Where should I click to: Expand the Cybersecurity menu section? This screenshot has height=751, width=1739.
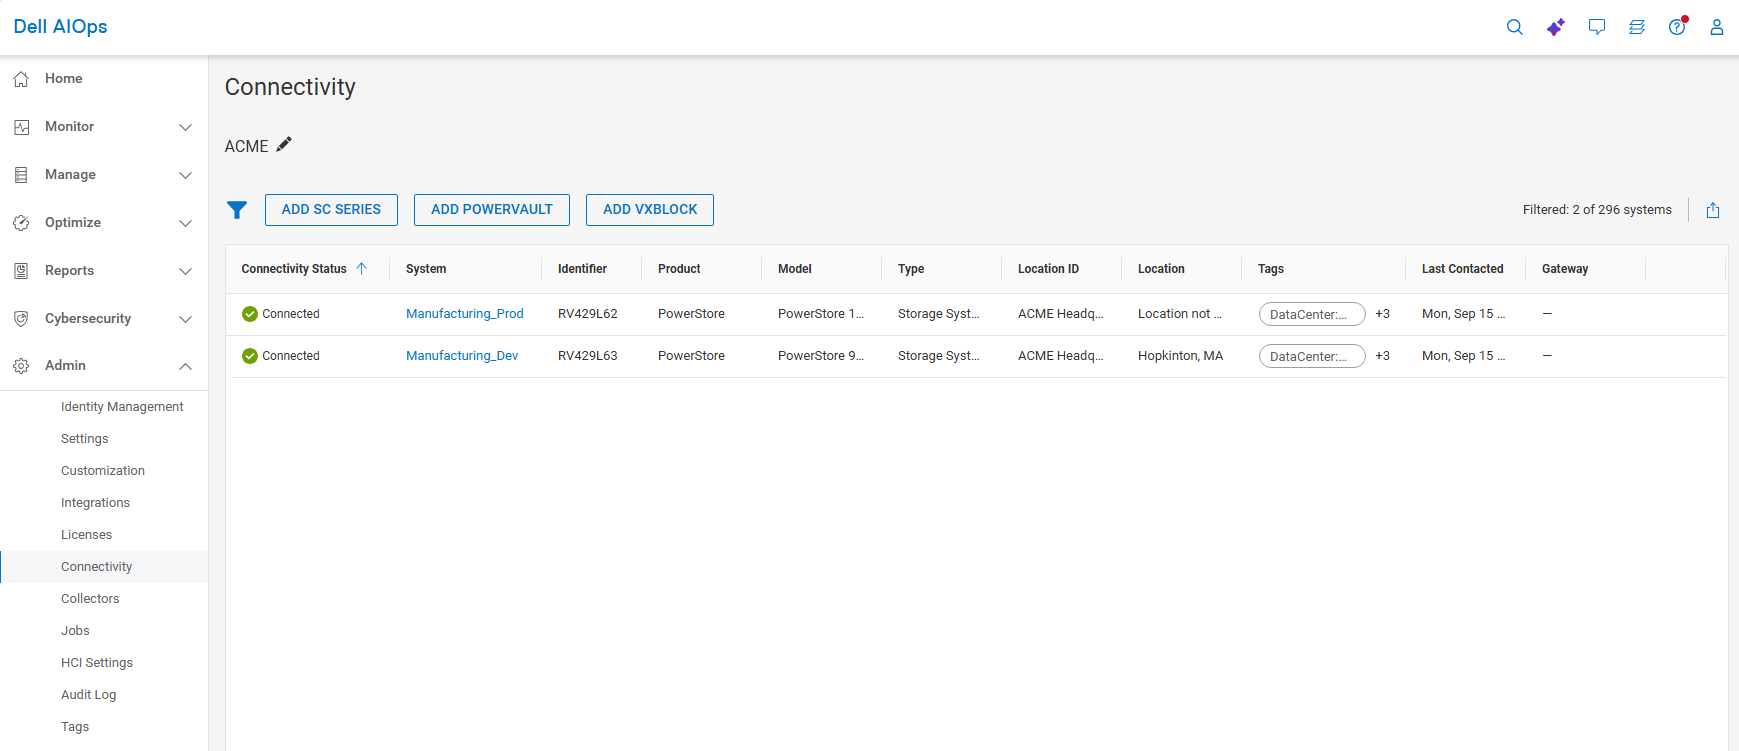[x=104, y=319]
